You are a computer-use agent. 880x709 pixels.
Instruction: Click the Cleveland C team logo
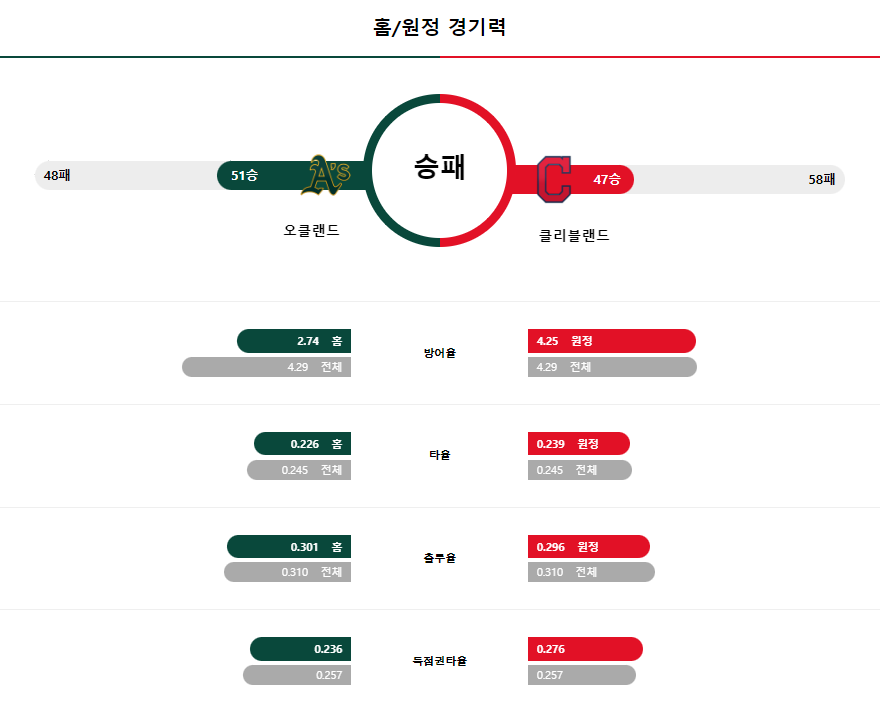[554, 180]
